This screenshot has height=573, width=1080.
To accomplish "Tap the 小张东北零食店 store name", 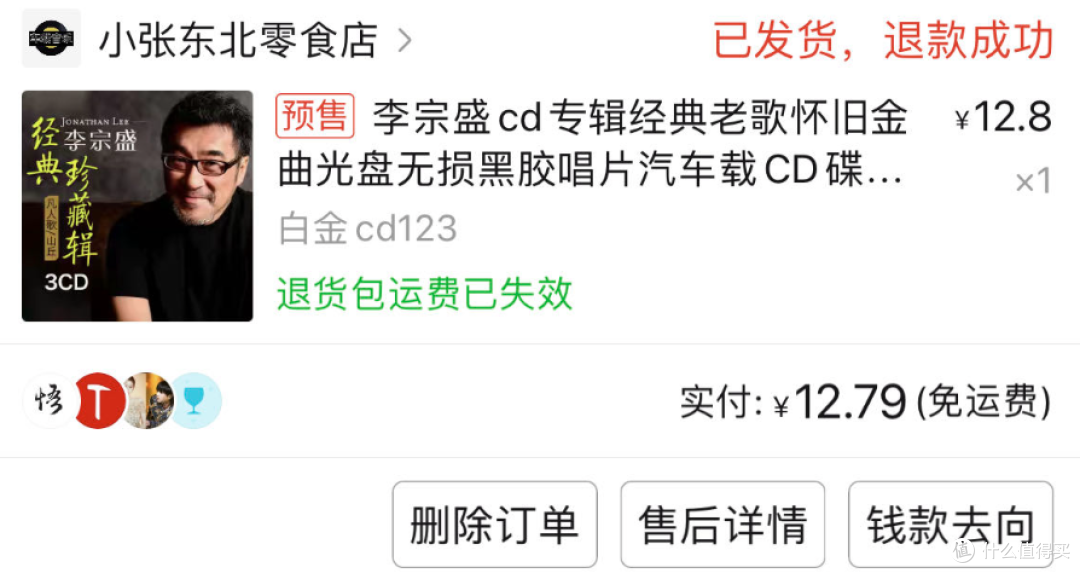I will coord(238,40).
